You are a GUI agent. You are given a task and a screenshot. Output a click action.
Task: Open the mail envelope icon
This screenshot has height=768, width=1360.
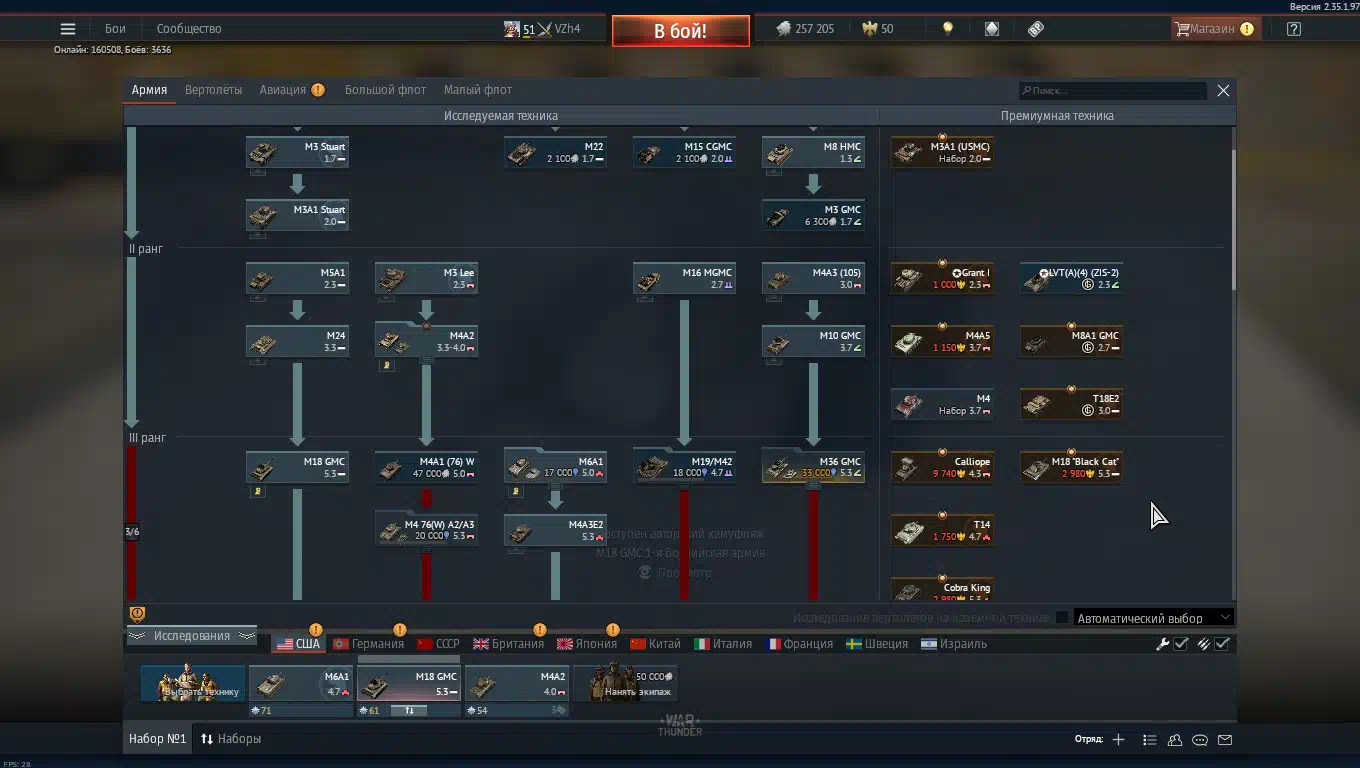1225,740
